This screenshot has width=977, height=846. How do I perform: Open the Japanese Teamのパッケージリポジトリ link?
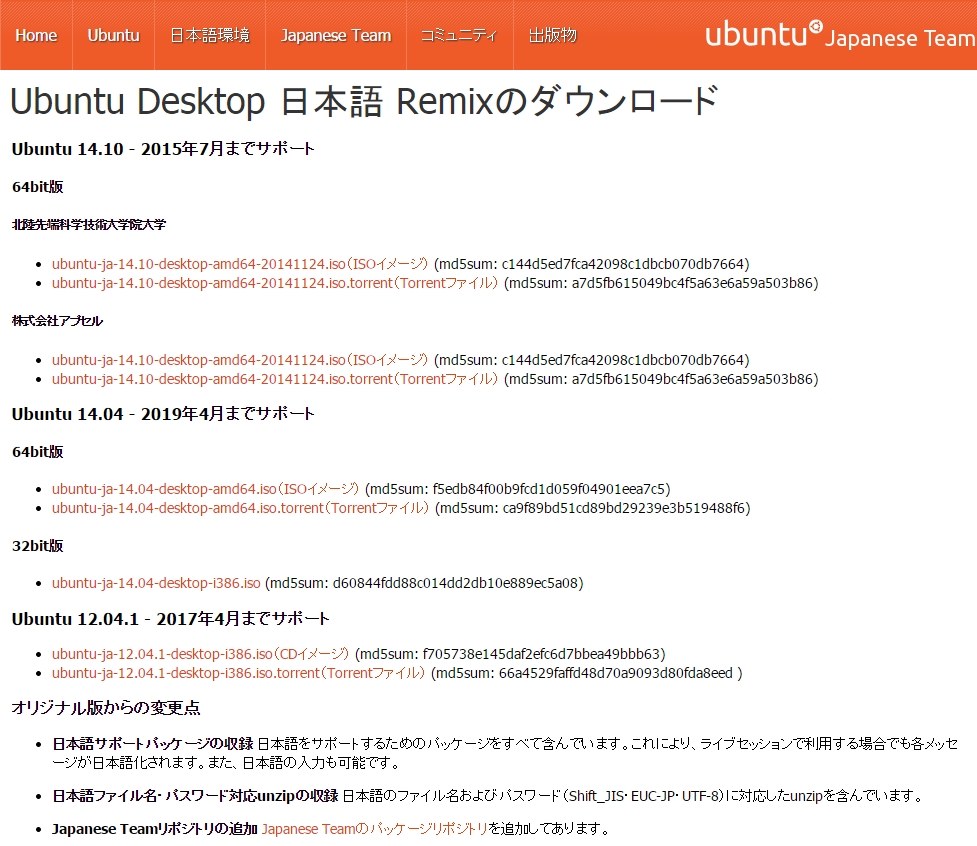374,829
